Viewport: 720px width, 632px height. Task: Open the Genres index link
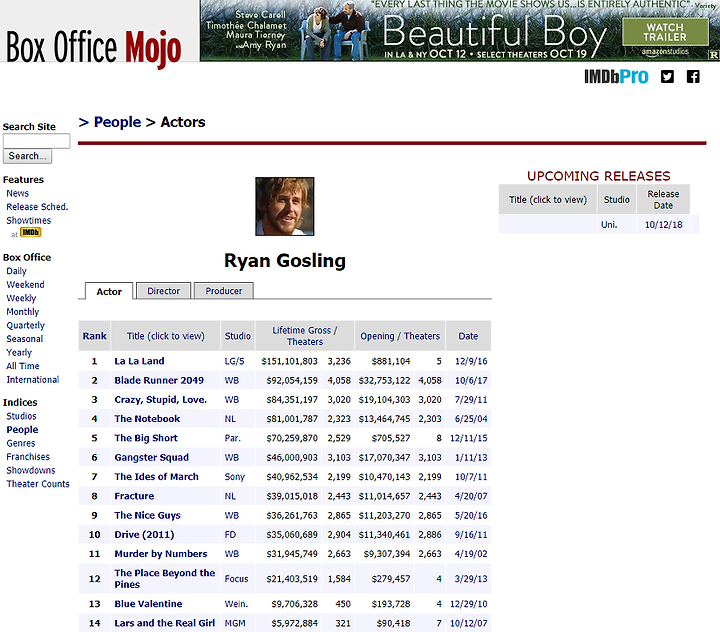coord(21,443)
